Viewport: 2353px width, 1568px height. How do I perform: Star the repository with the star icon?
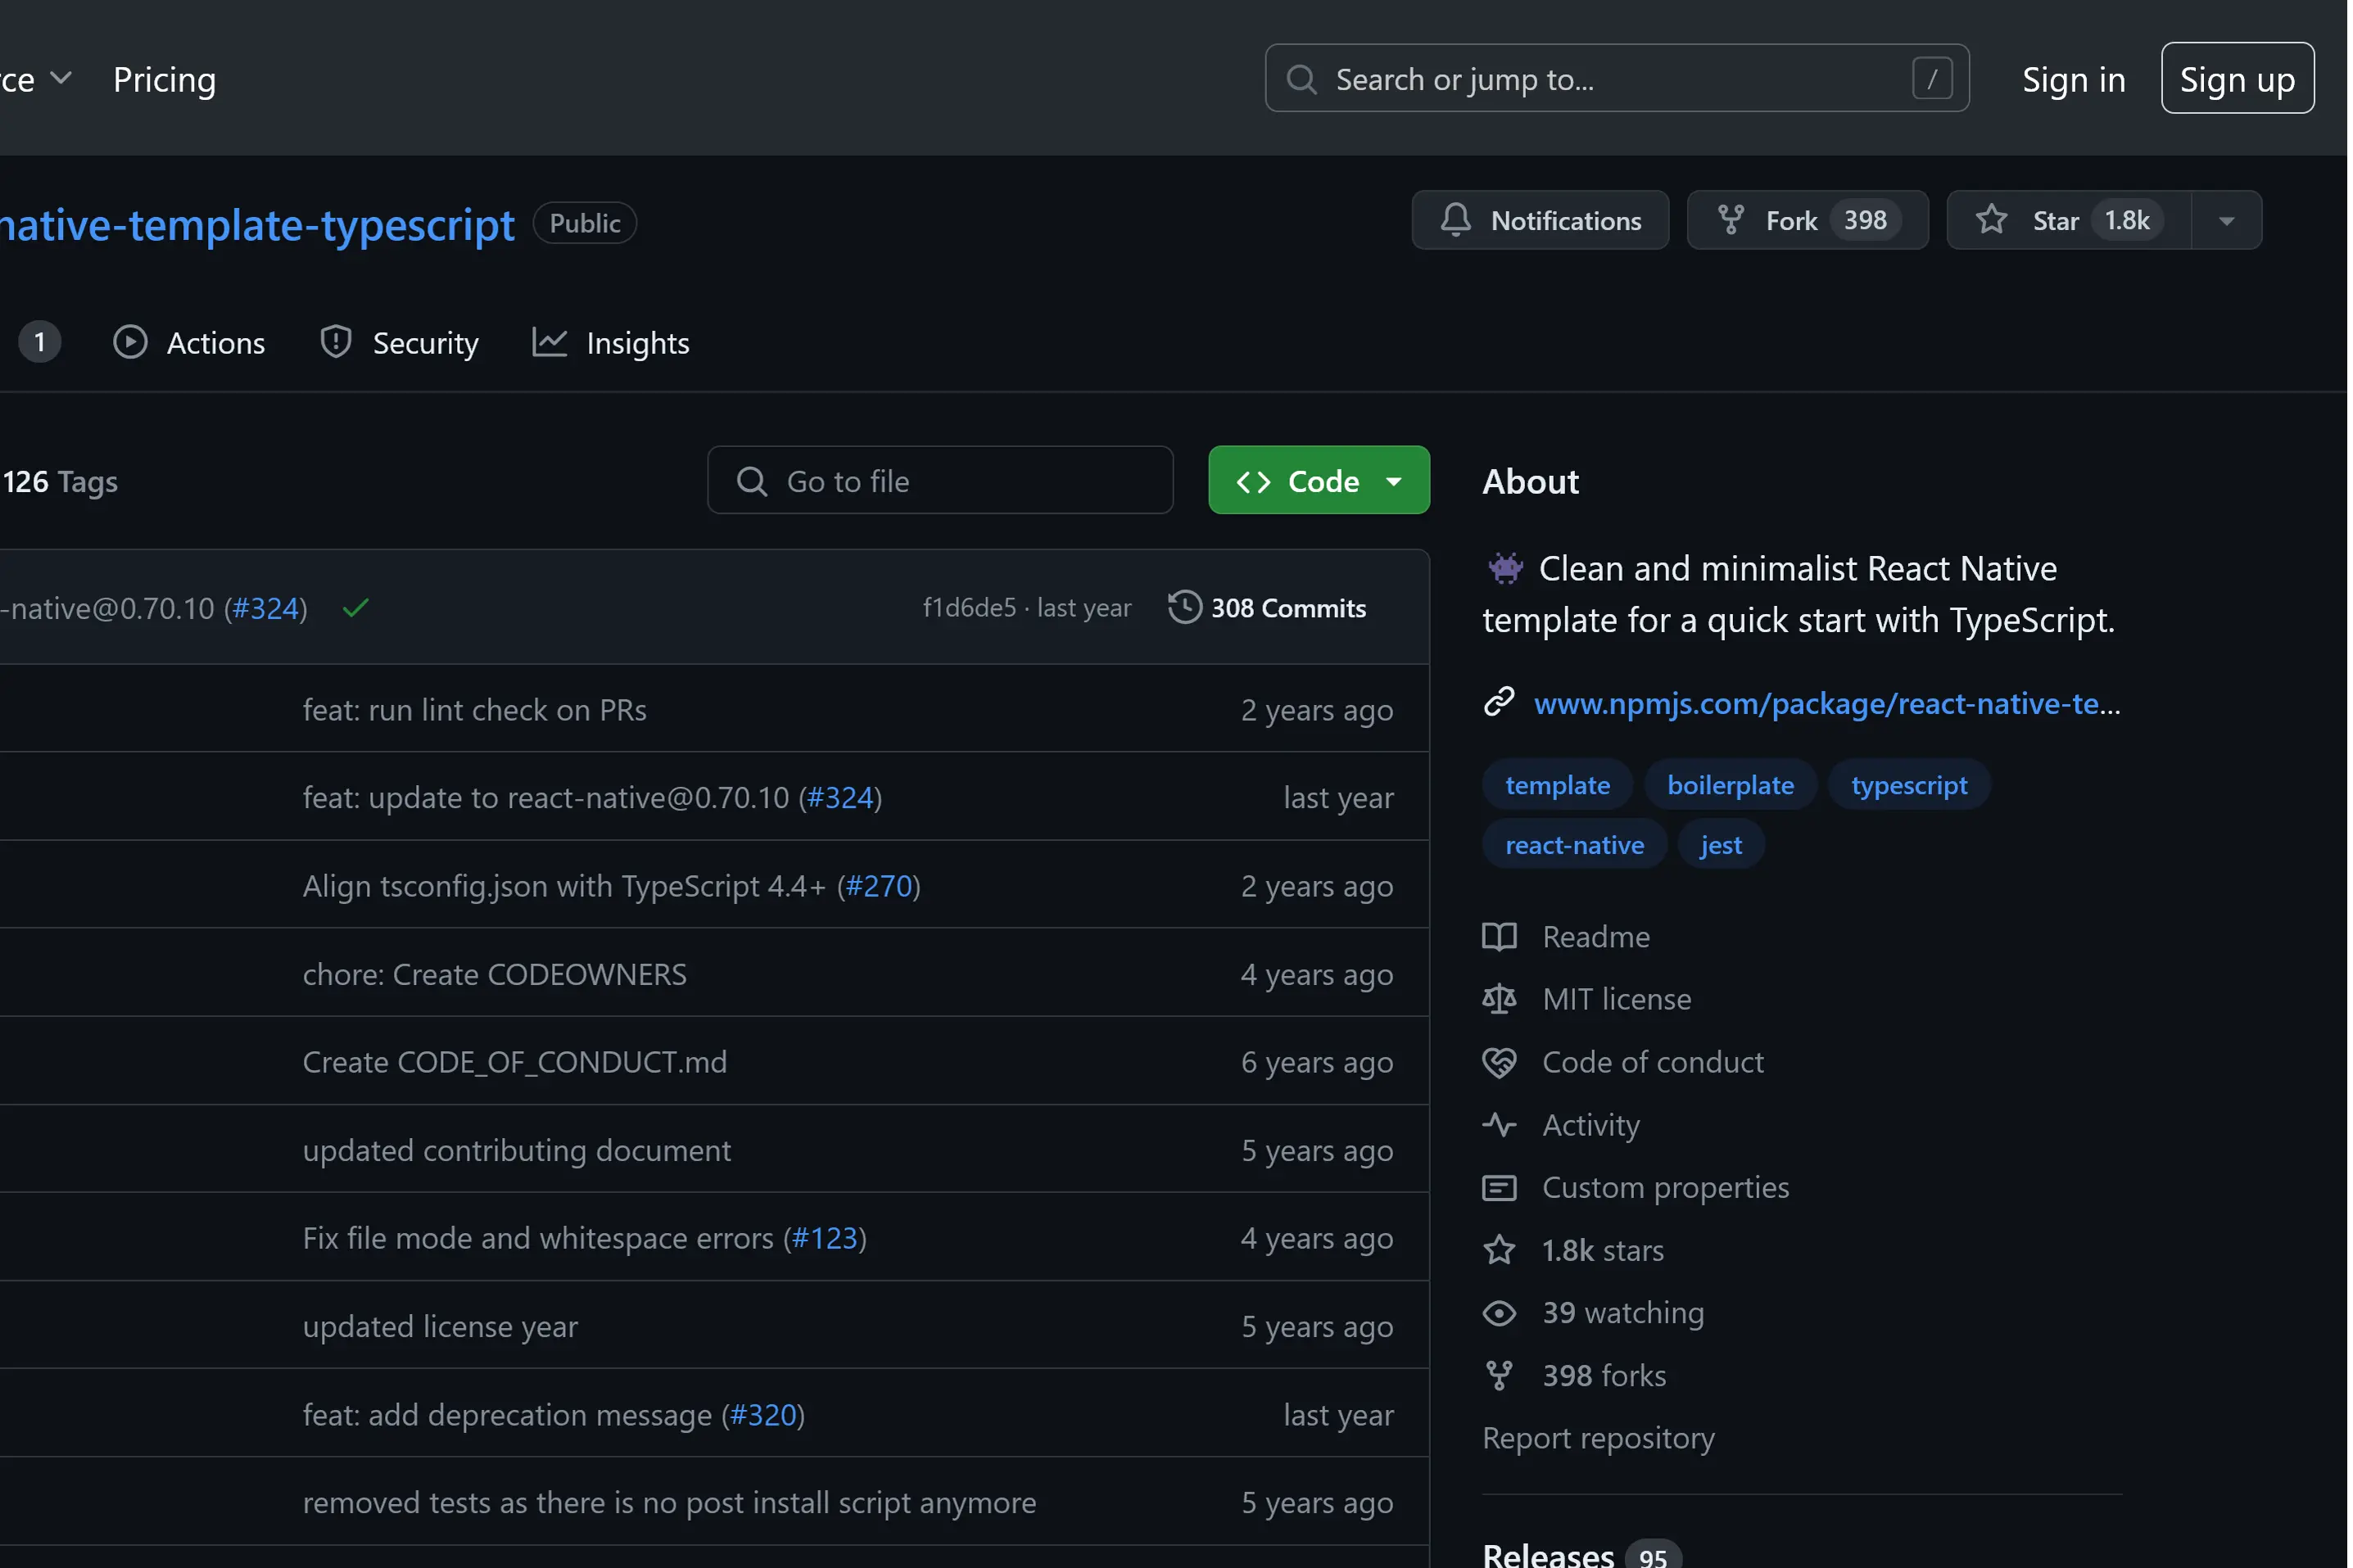pos(1991,220)
